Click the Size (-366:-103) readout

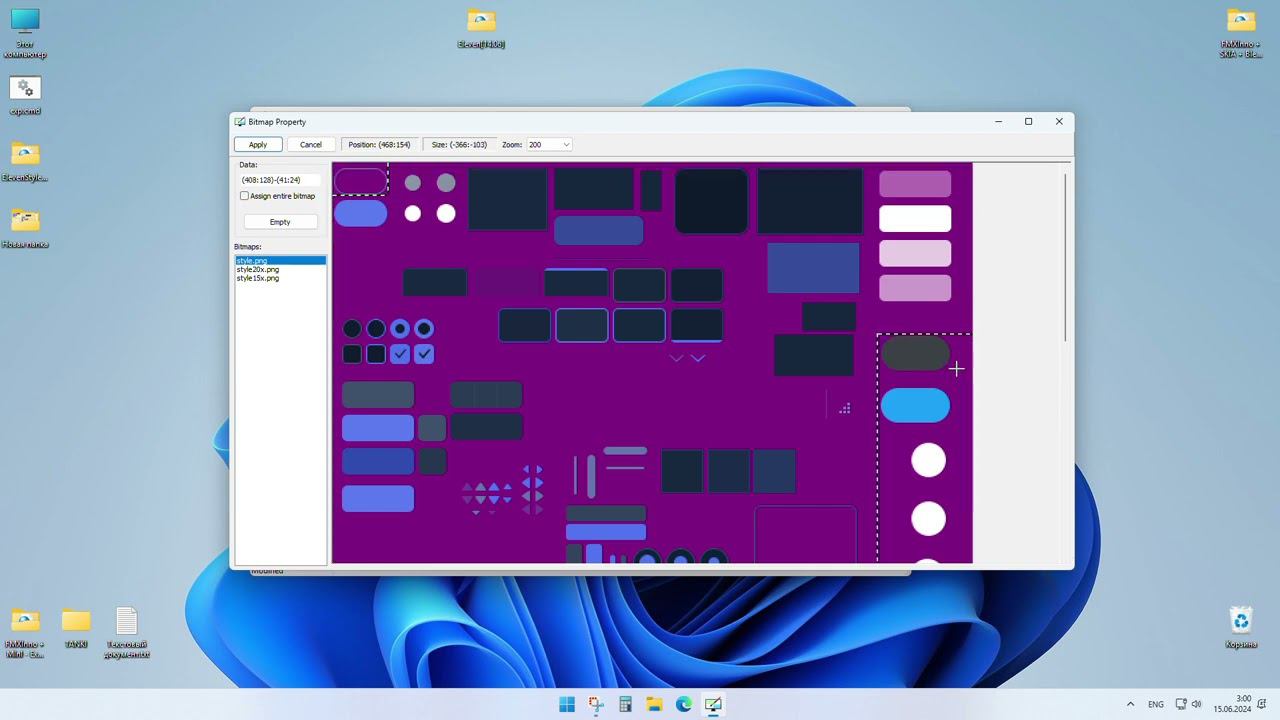459,145
